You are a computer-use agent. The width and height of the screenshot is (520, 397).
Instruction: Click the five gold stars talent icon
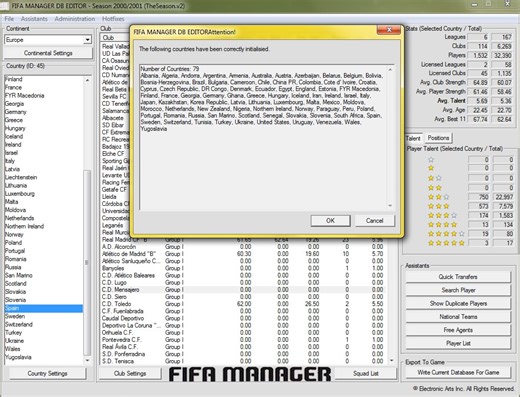(446, 243)
